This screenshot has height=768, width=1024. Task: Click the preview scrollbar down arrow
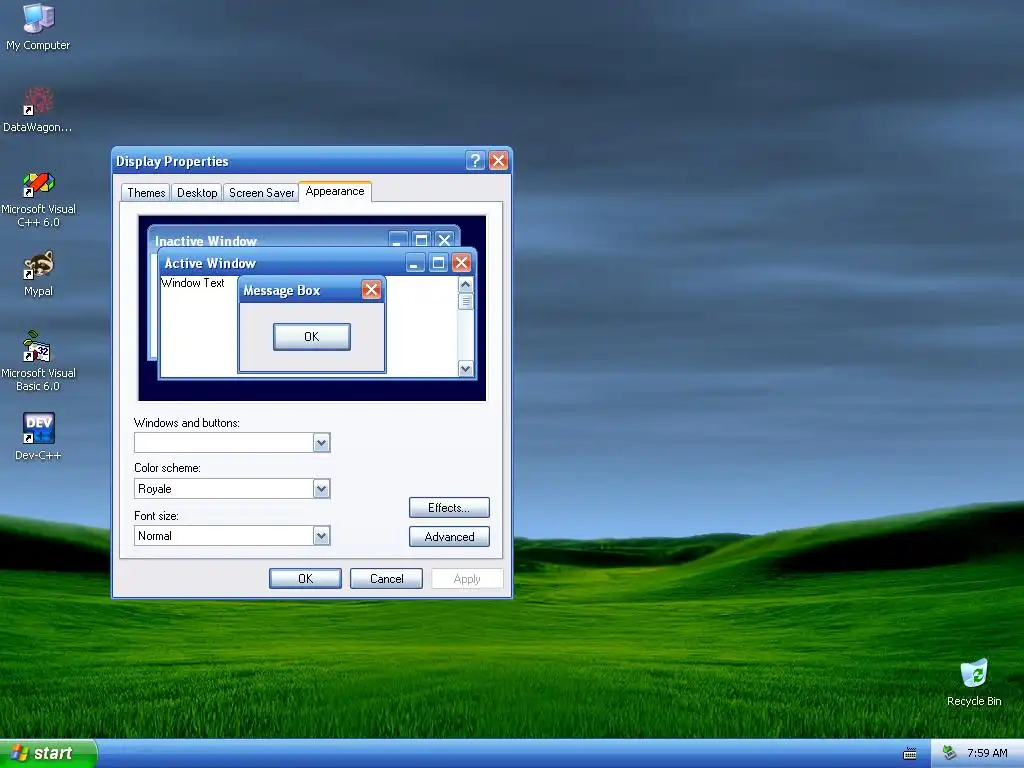[x=465, y=368]
